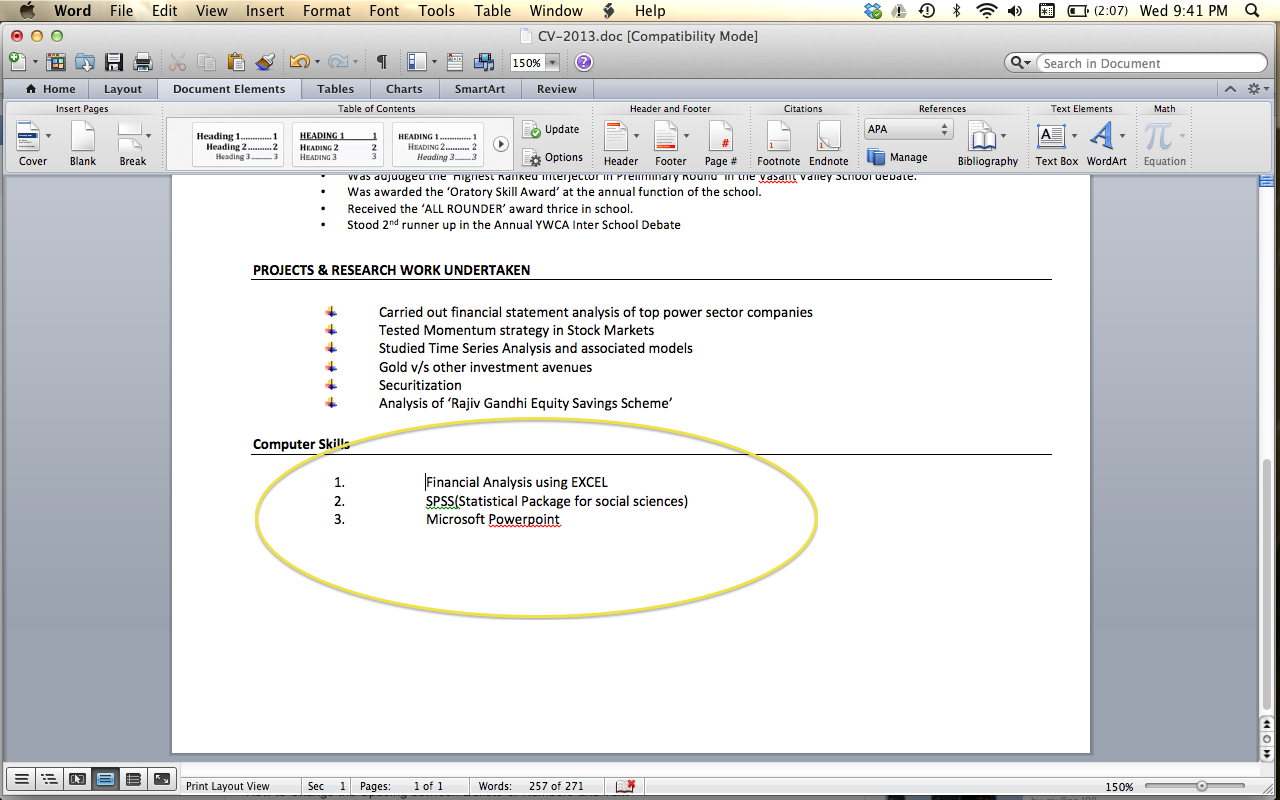The width and height of the screenshot is (1280, 800).
Task: Open Word Help purple question icon
Action: click(x=584, y=62)
